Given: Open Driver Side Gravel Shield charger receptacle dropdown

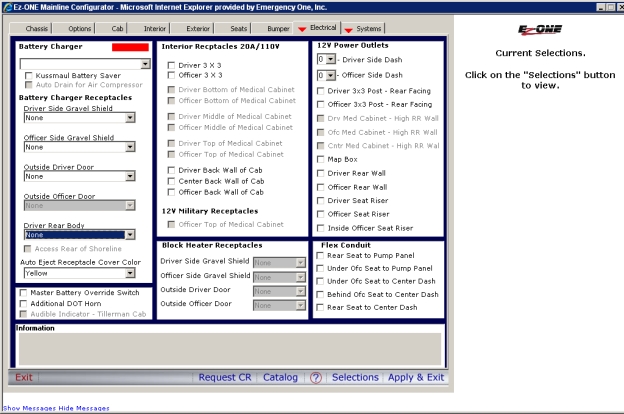Looking at the screenshot, I should pyautogui.click(x=130, y=118).
